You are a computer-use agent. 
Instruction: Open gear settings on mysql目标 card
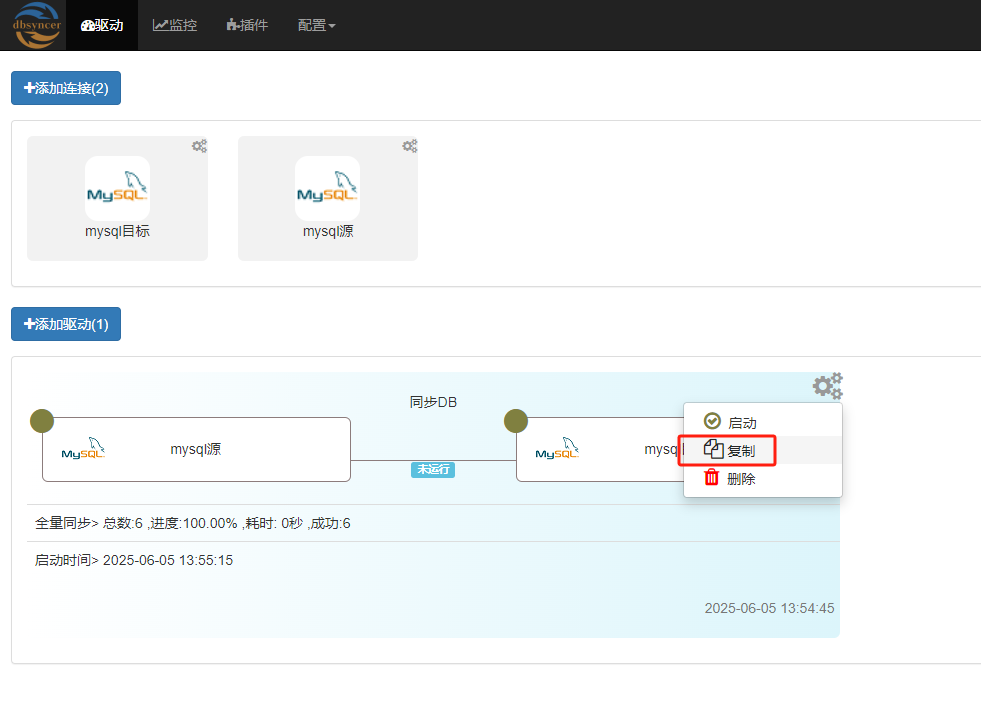click(x=200, y=146)
